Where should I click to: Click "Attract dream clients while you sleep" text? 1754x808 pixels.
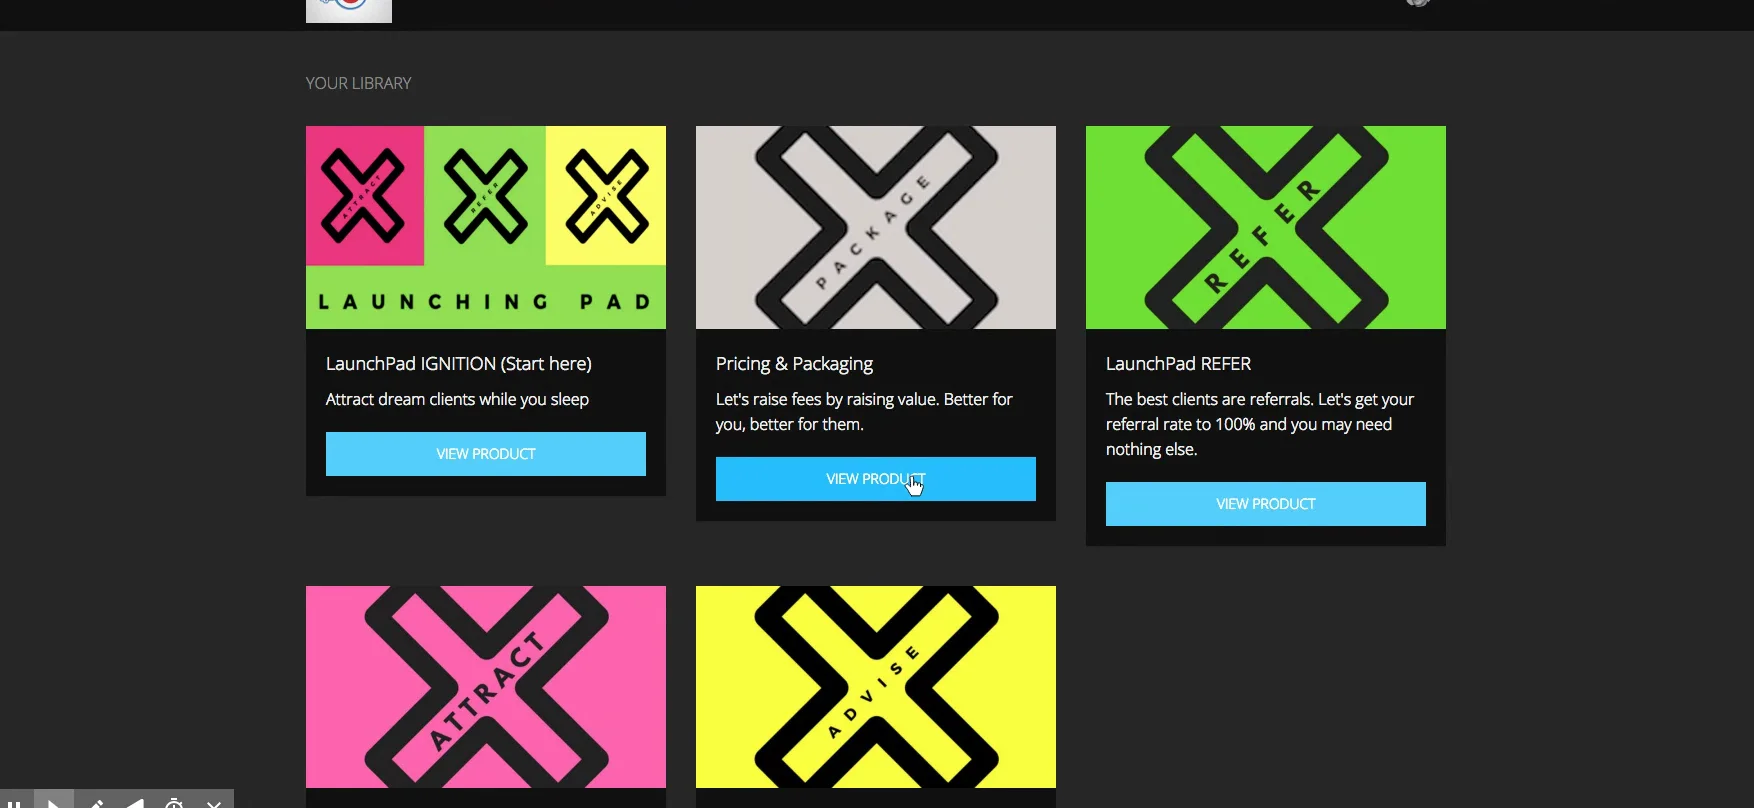pyautogui.click(x=457, y=399)
